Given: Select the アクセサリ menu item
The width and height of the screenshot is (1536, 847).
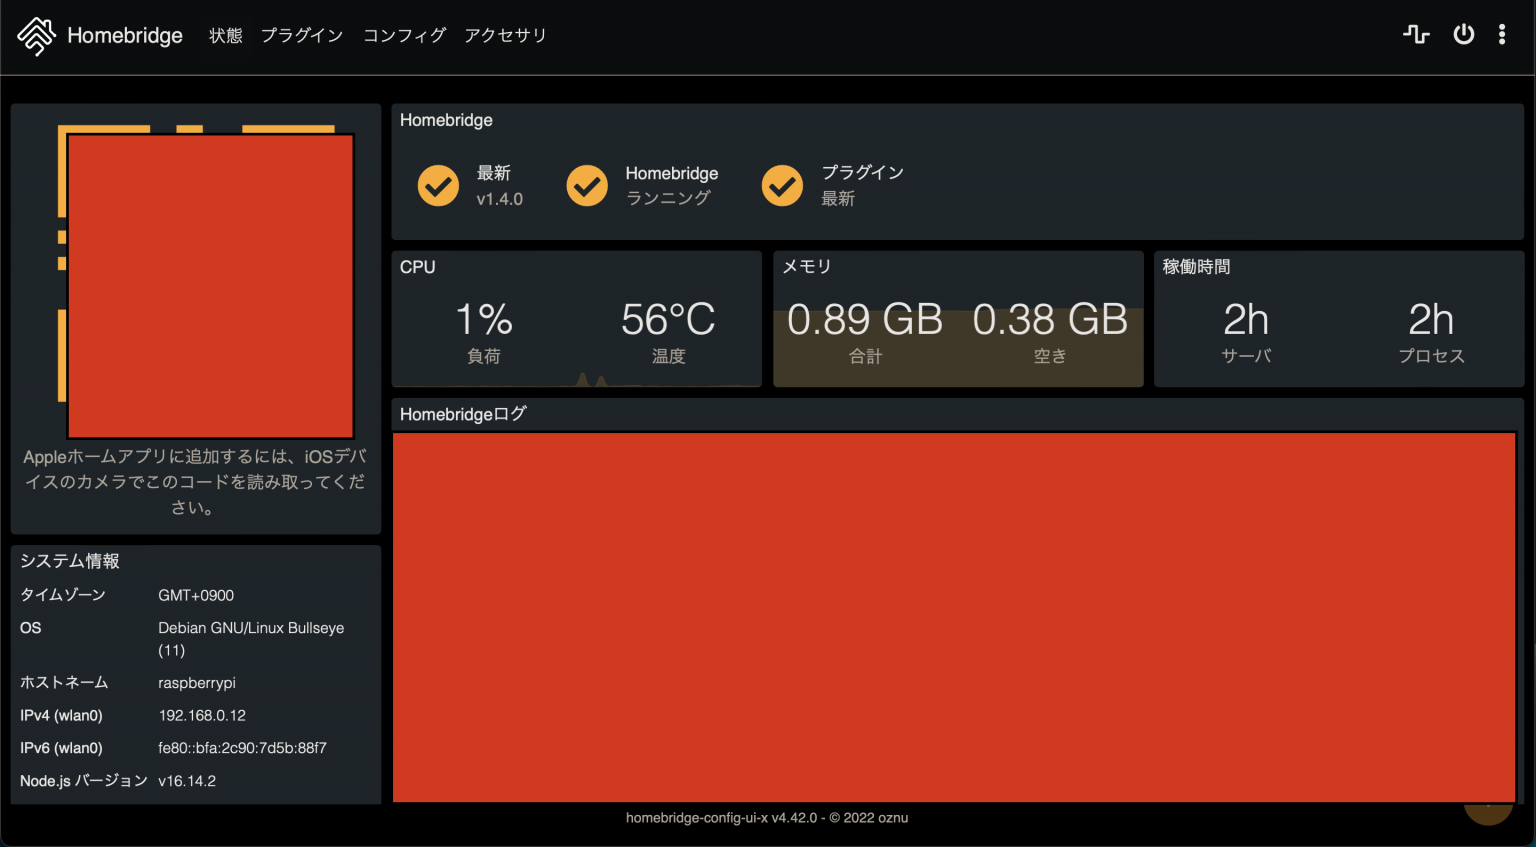Looking at the screenshot, I should tap(505, 34).
